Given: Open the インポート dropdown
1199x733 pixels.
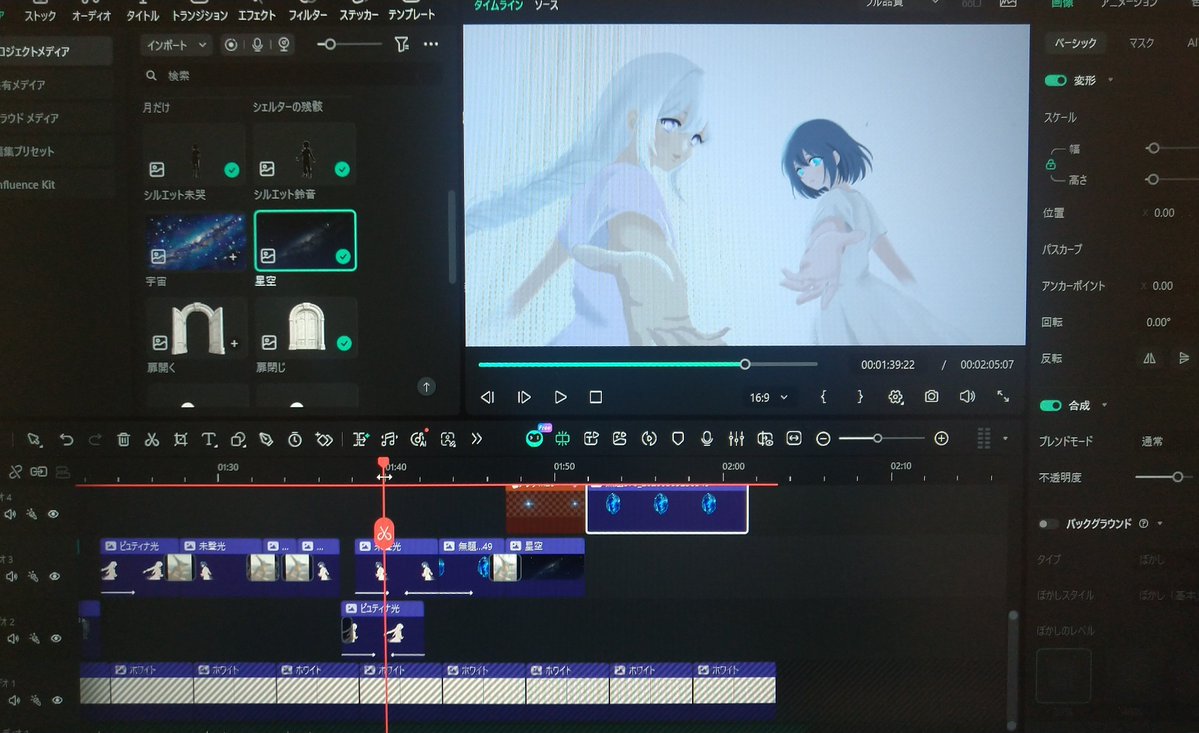Looking at the screenshot, I should click(176, 45).
